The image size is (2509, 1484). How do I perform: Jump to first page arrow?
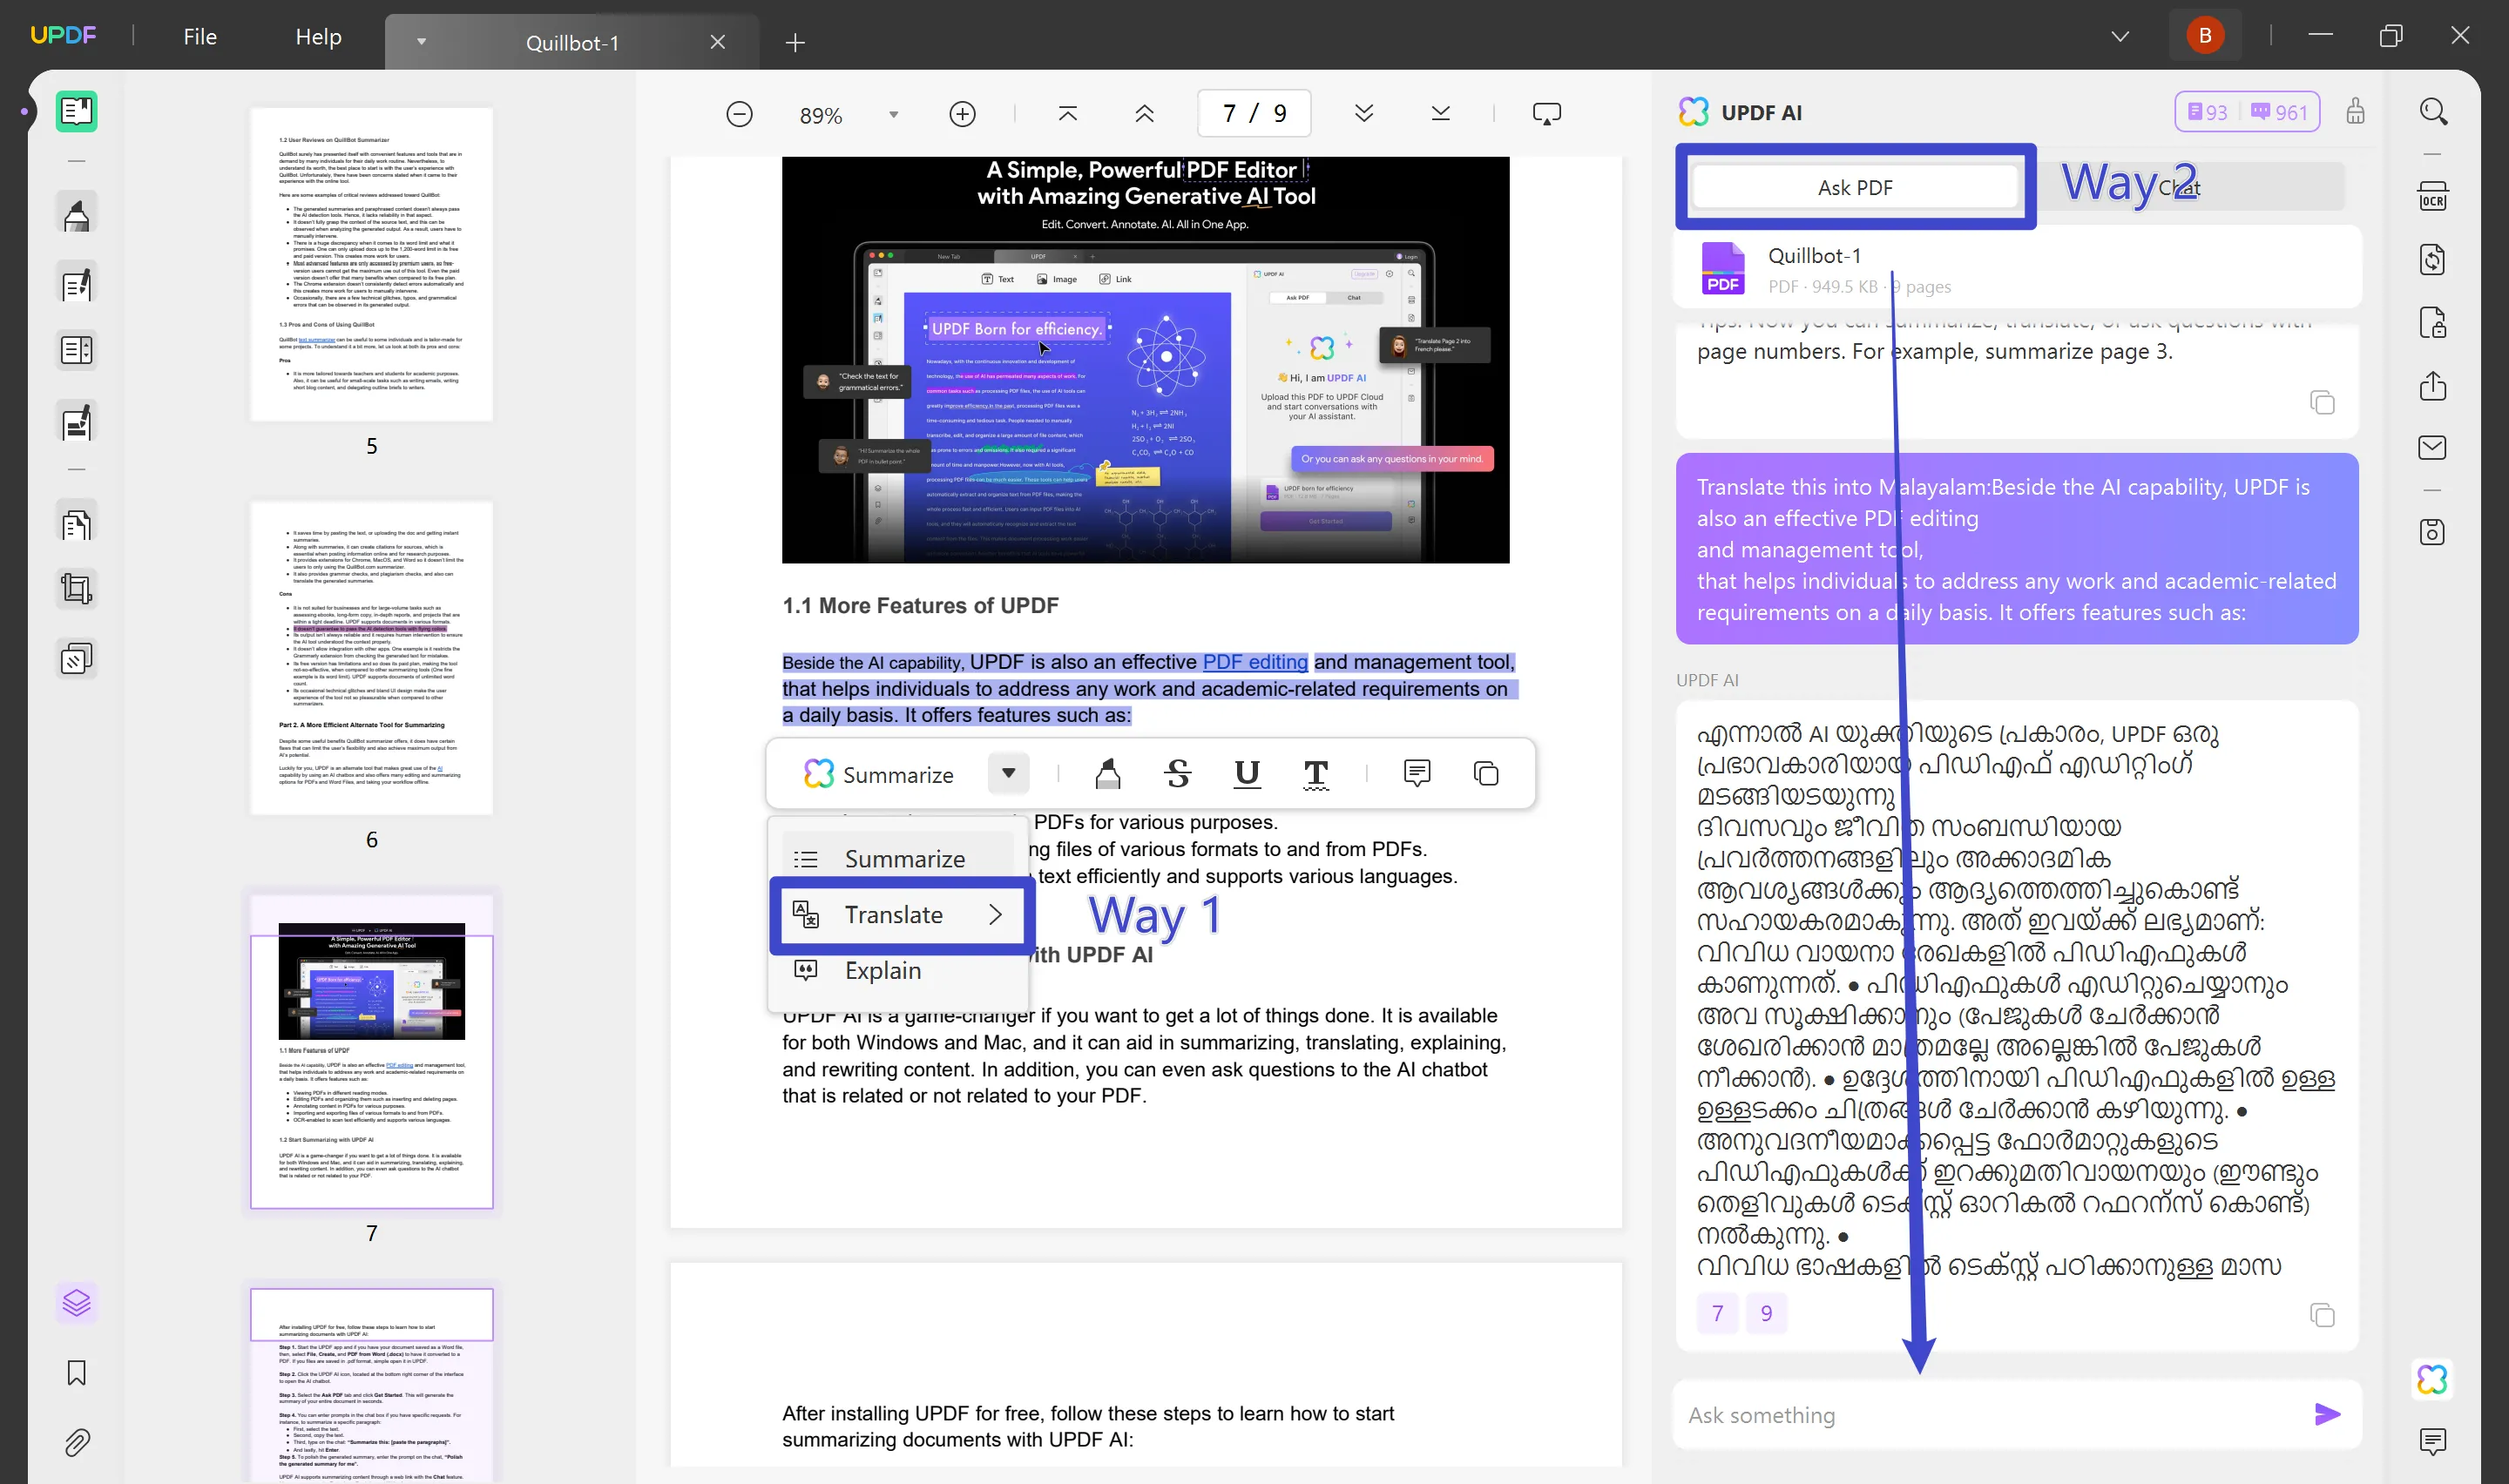(x=1067, y=114)
